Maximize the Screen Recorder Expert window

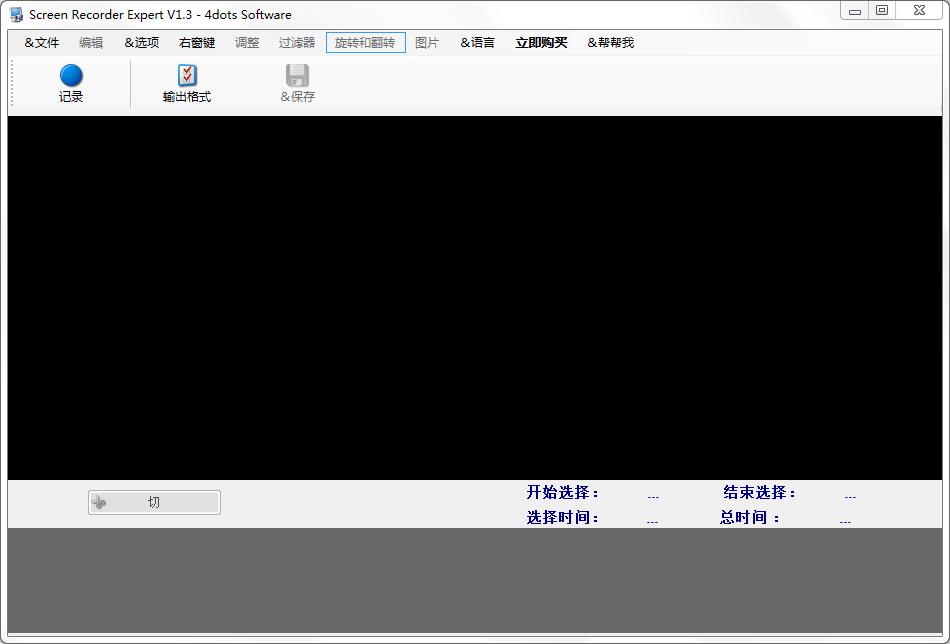click(881, 10)
